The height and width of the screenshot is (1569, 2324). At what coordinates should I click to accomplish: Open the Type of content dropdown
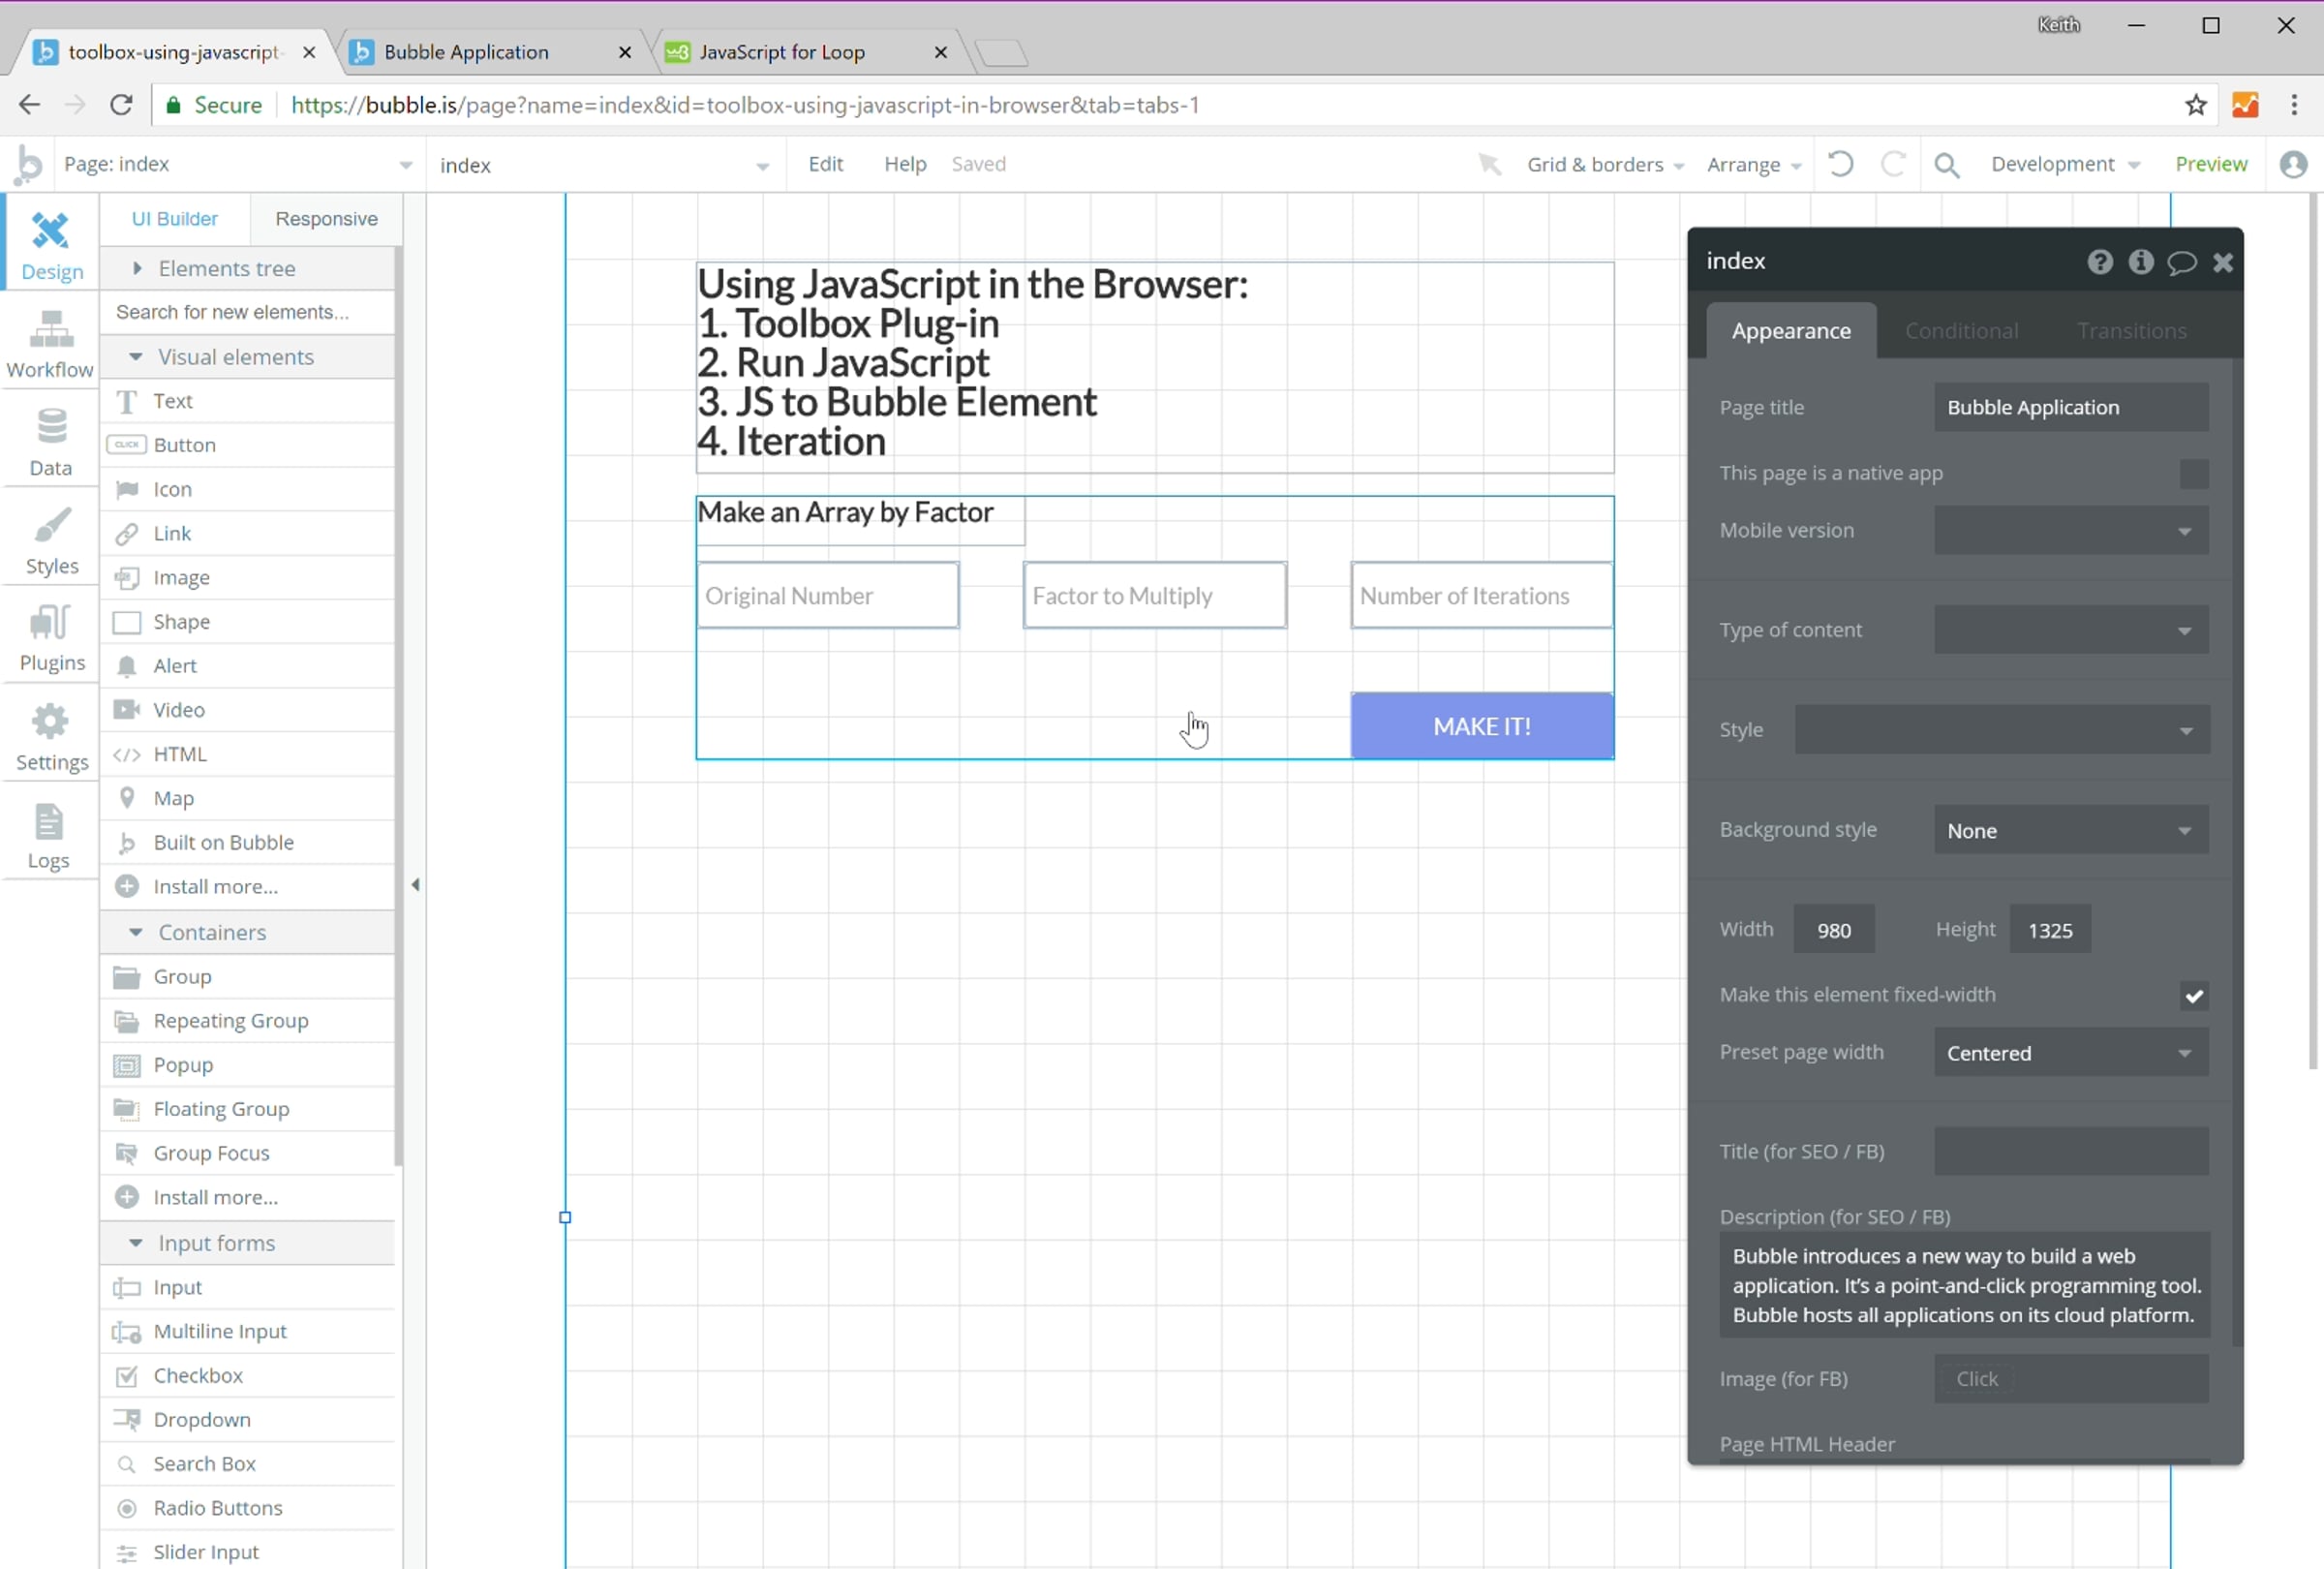2071,630
